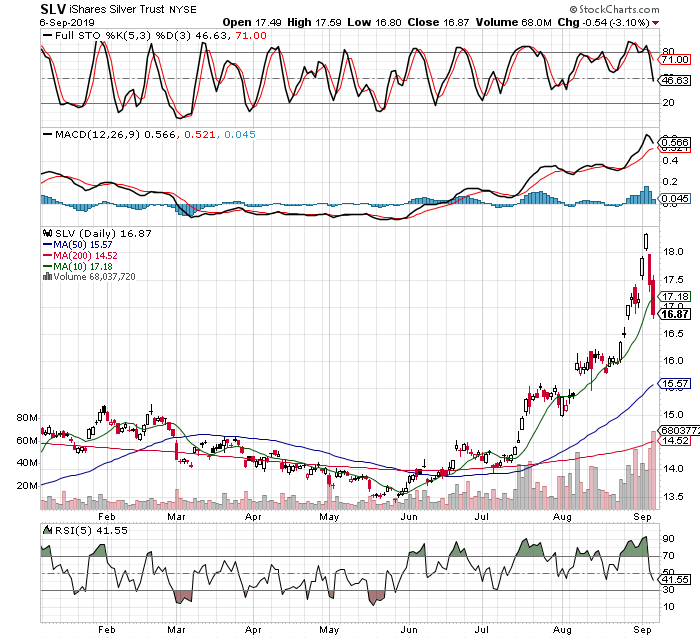Click the RSI(5) 41.55 legend text

91,530
